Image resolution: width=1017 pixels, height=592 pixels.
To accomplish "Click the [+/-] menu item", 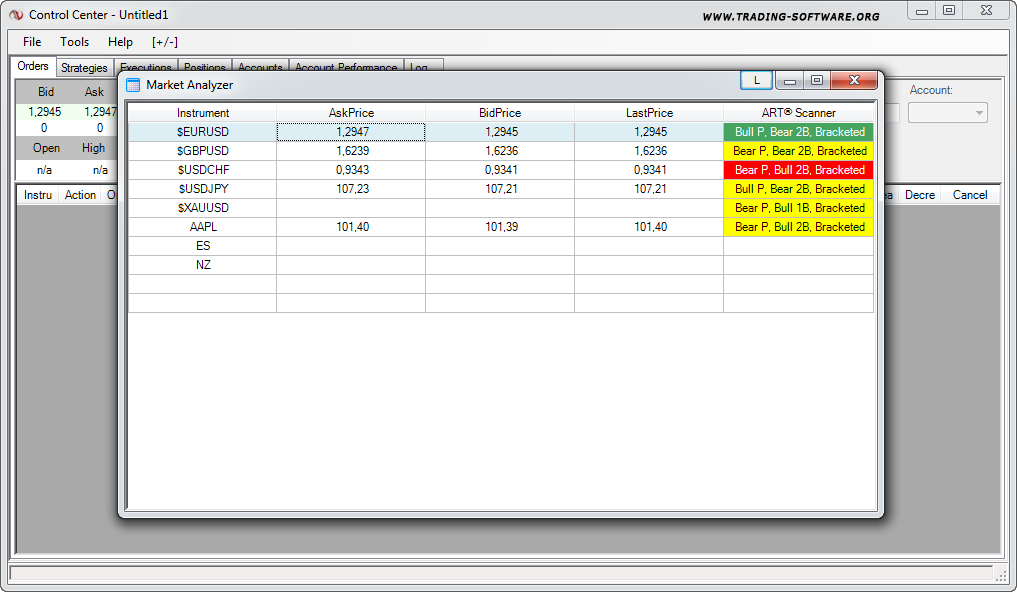I will [x=165, y=42].
